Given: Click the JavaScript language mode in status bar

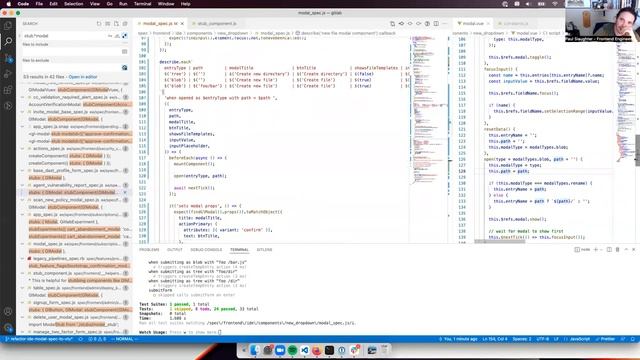Looking at the screenshot, I should pyautogui.click(x=580, y=339).
